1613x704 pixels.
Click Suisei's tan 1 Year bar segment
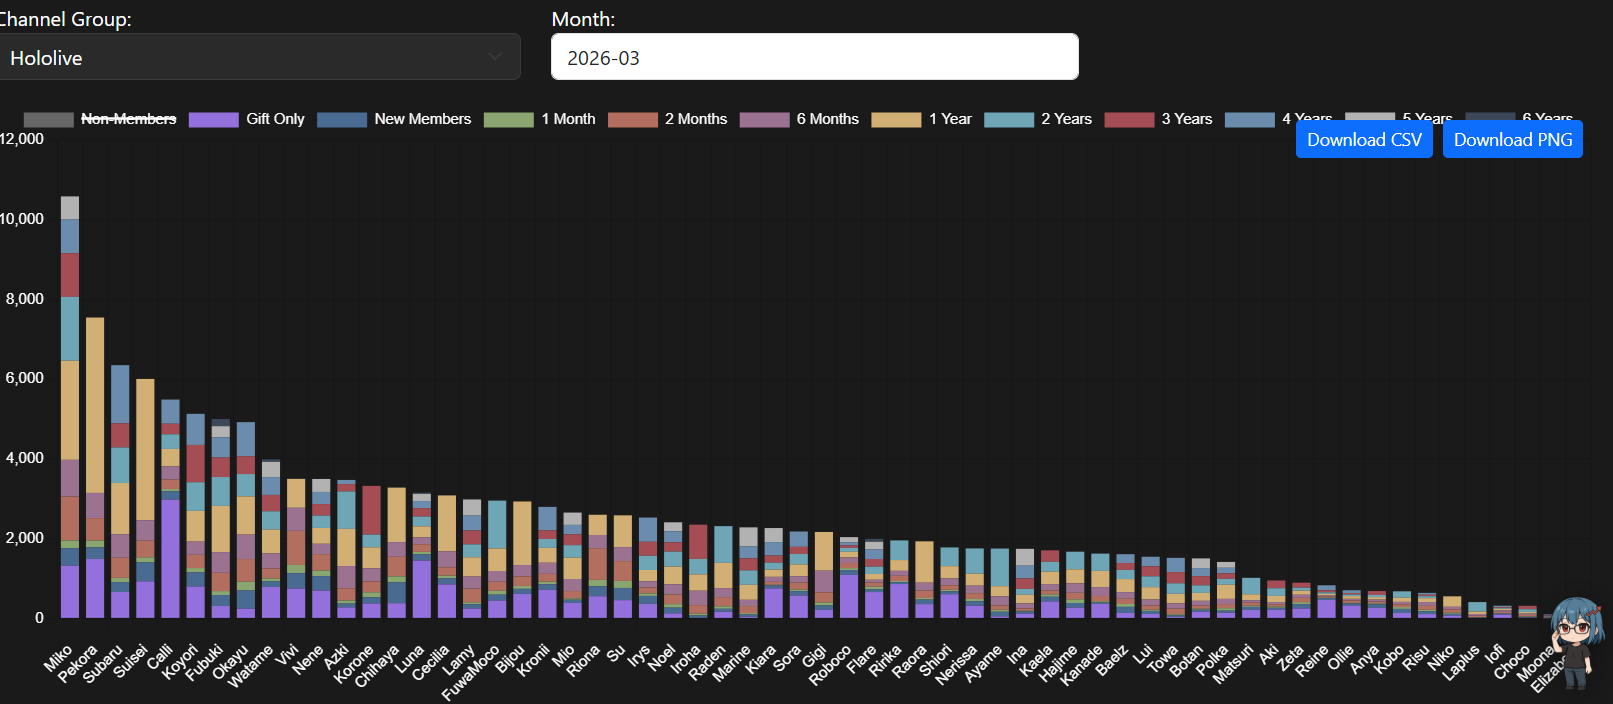click(x=145, y=449)
